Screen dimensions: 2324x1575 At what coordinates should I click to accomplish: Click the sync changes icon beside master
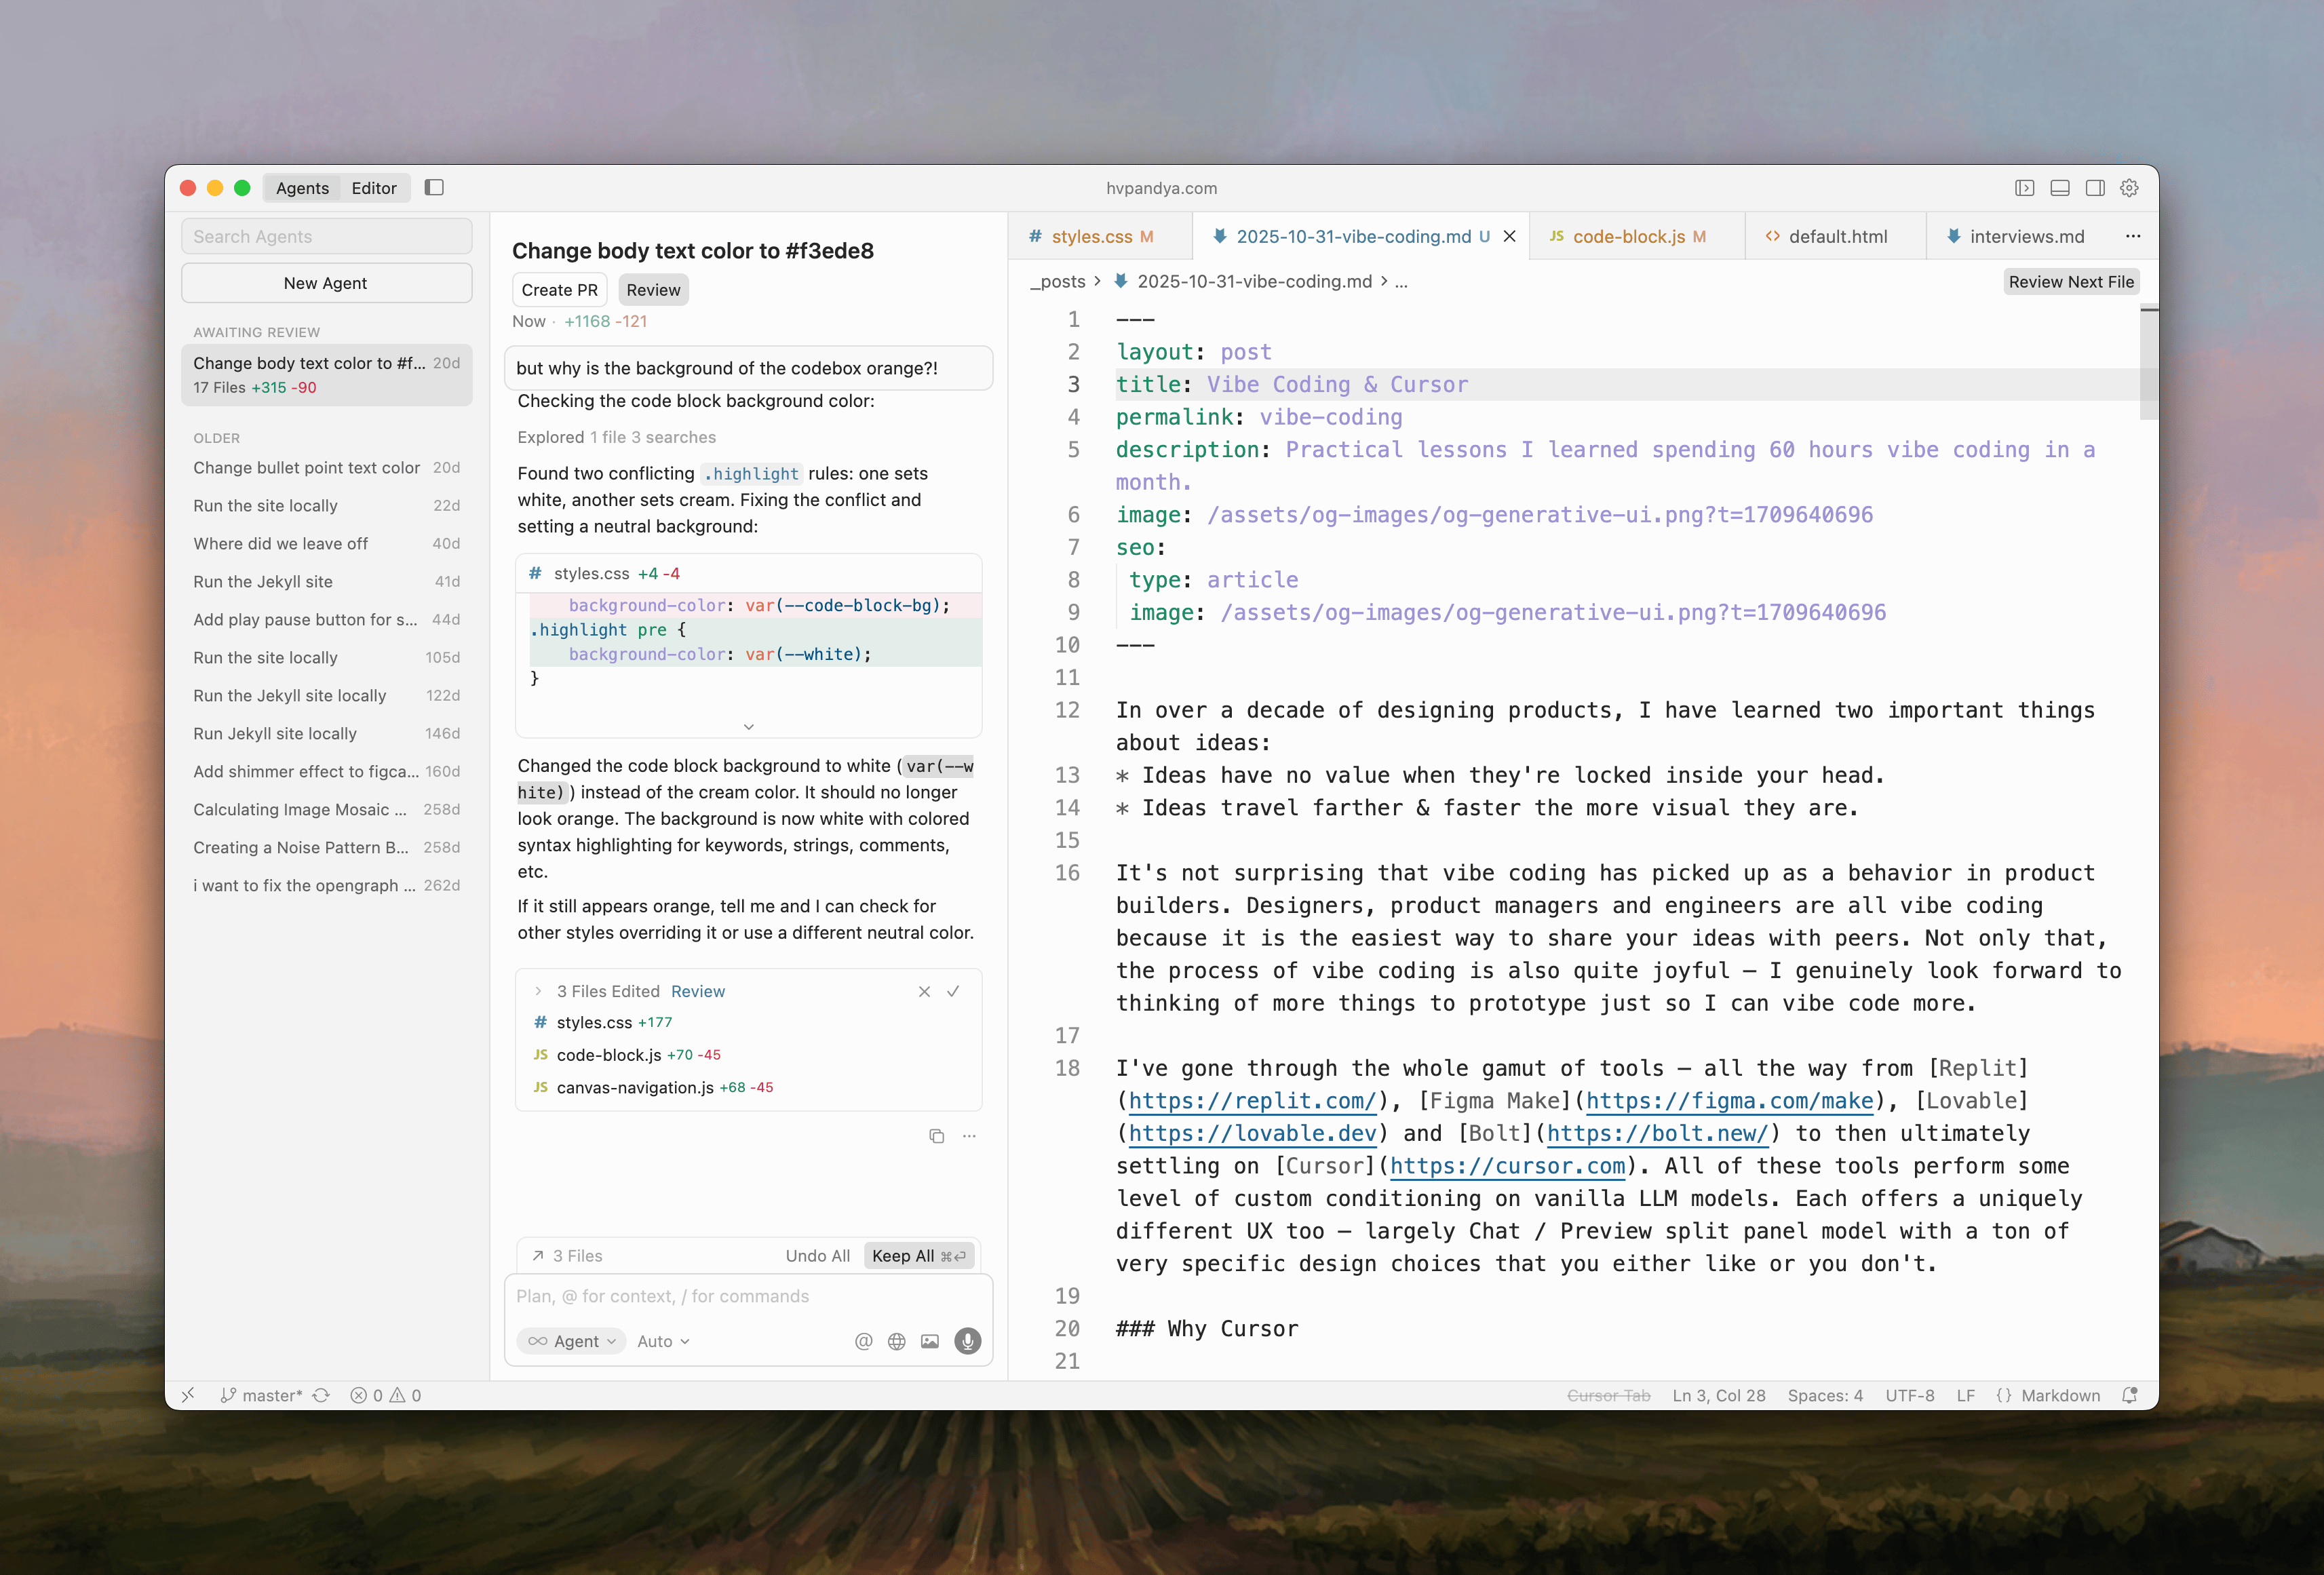(x=321, y=1395)
